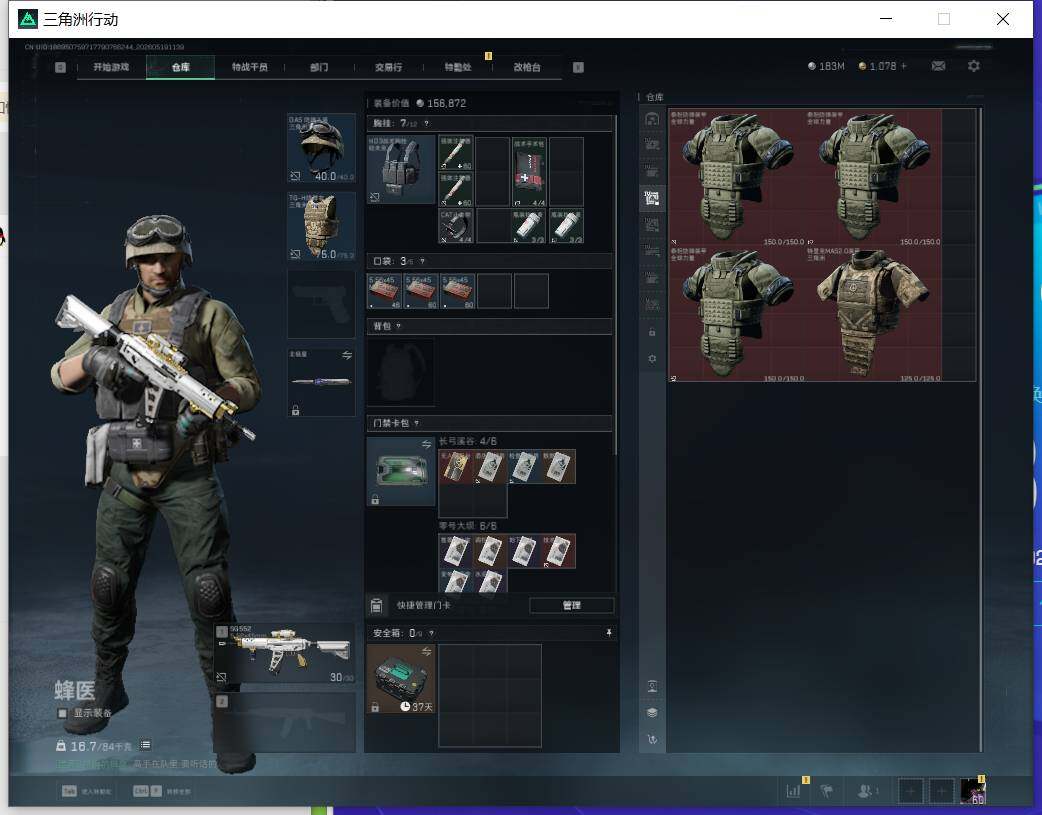Click help icon next to 背包
This screenshot has height=815, width=1042.
399,326
